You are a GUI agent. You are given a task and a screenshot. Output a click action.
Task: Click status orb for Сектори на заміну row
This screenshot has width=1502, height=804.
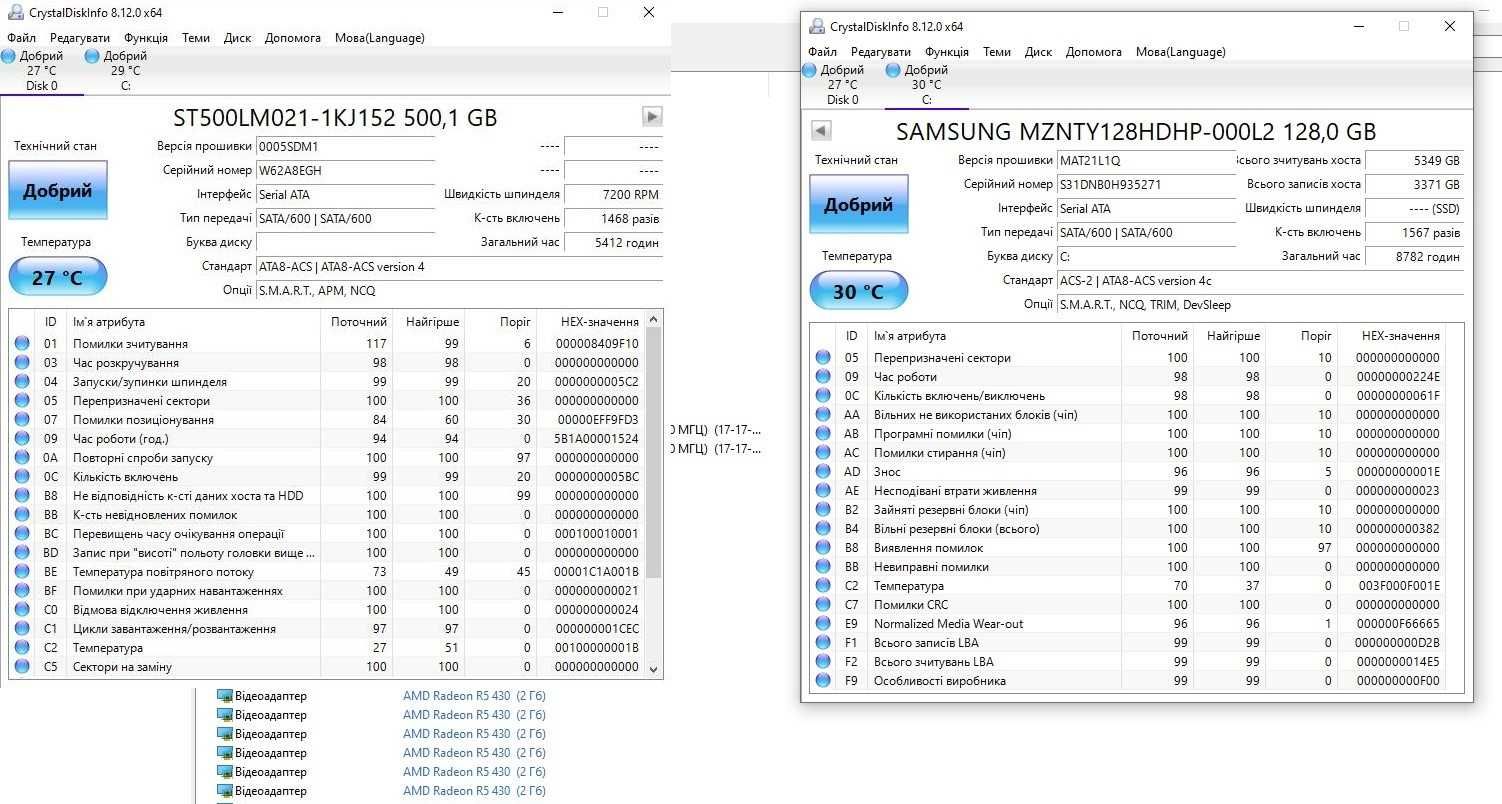click(x=22, y=667)
